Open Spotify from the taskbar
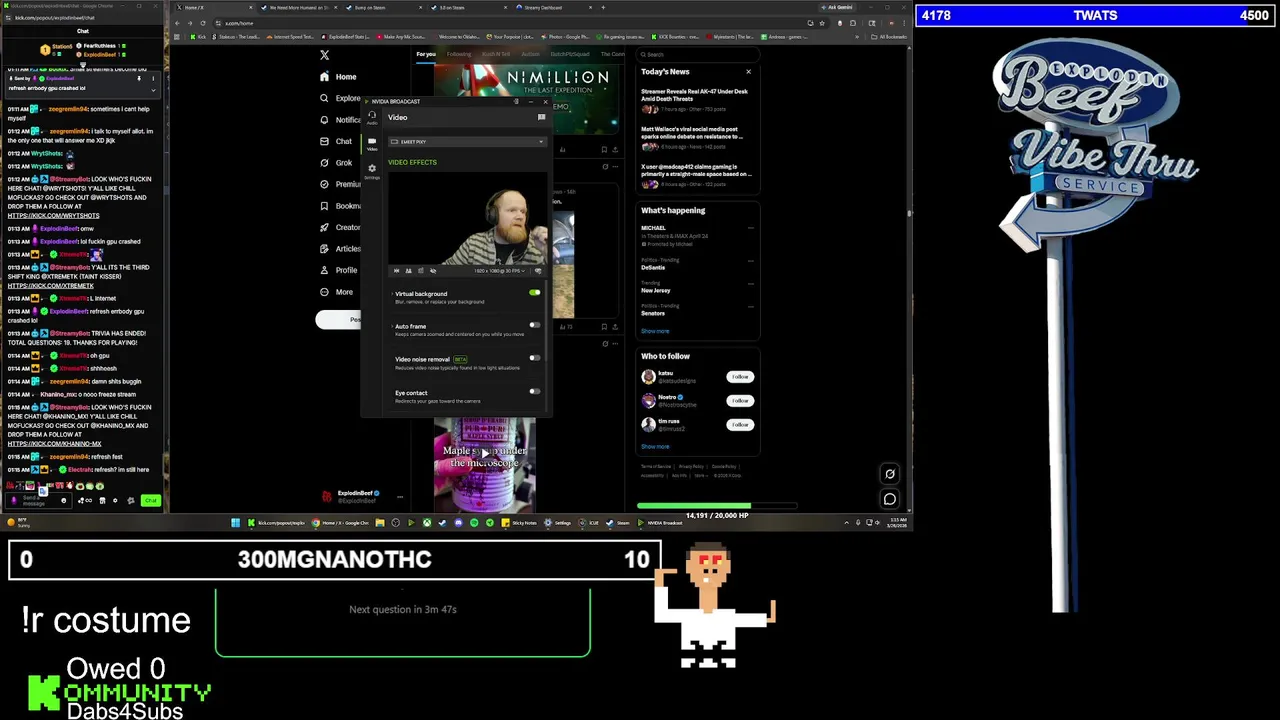Screen dimensions: 1280x720 (x=474, y=523)
